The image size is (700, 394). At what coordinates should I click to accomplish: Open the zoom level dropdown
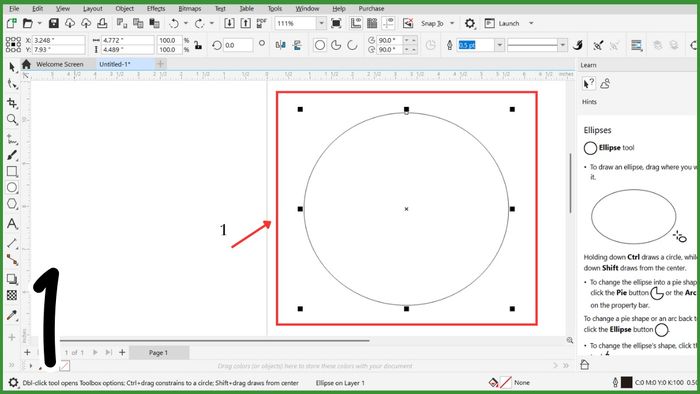coord(321,23)
